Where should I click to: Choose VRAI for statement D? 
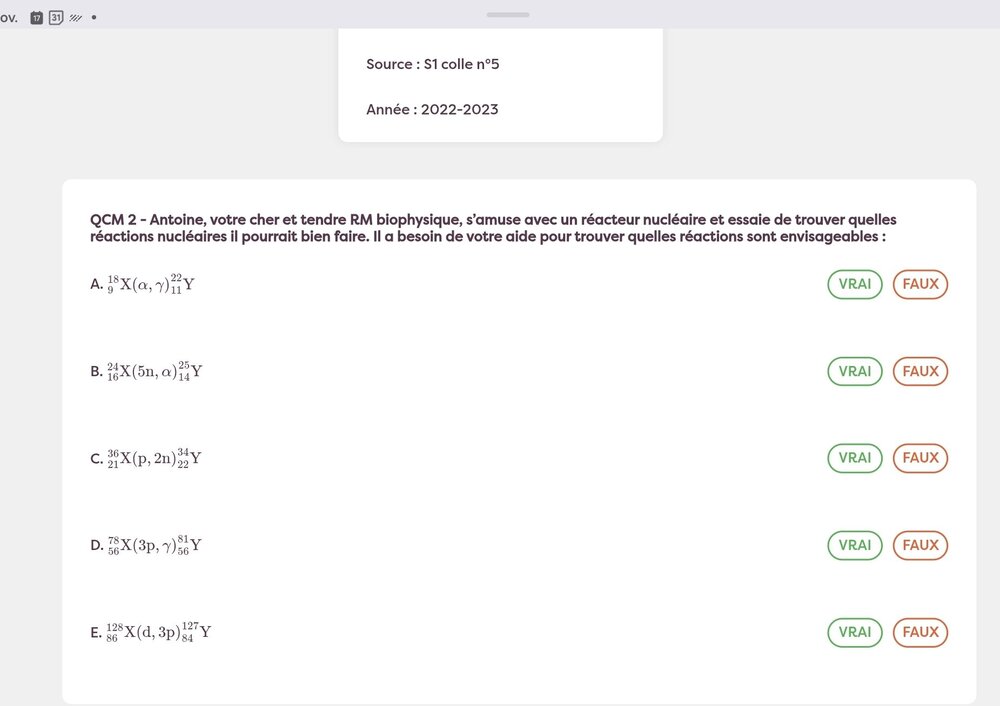coord(854,545)
